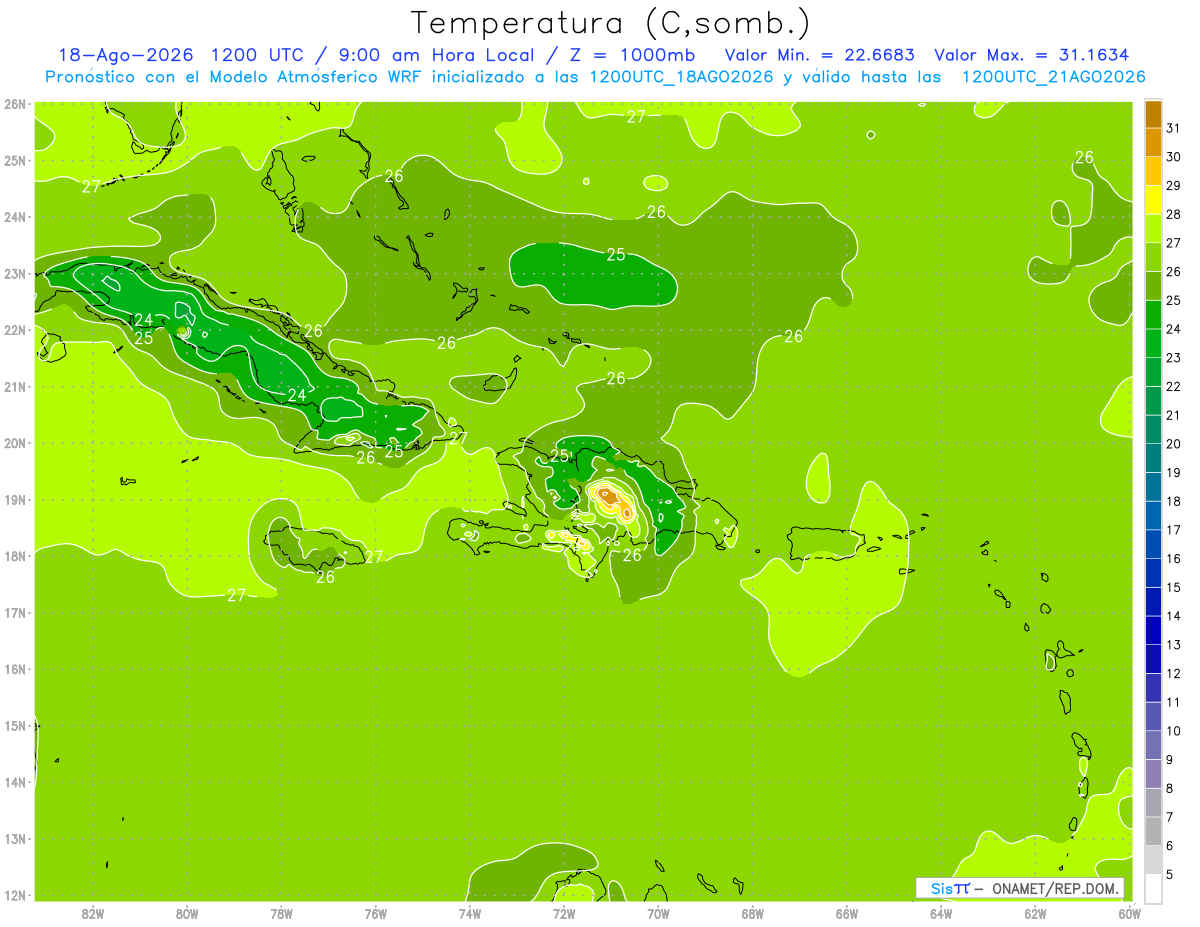Click the longitude axis label "82W"
This screenshot has height=927, width=1200.
click(x=92, y=913)
